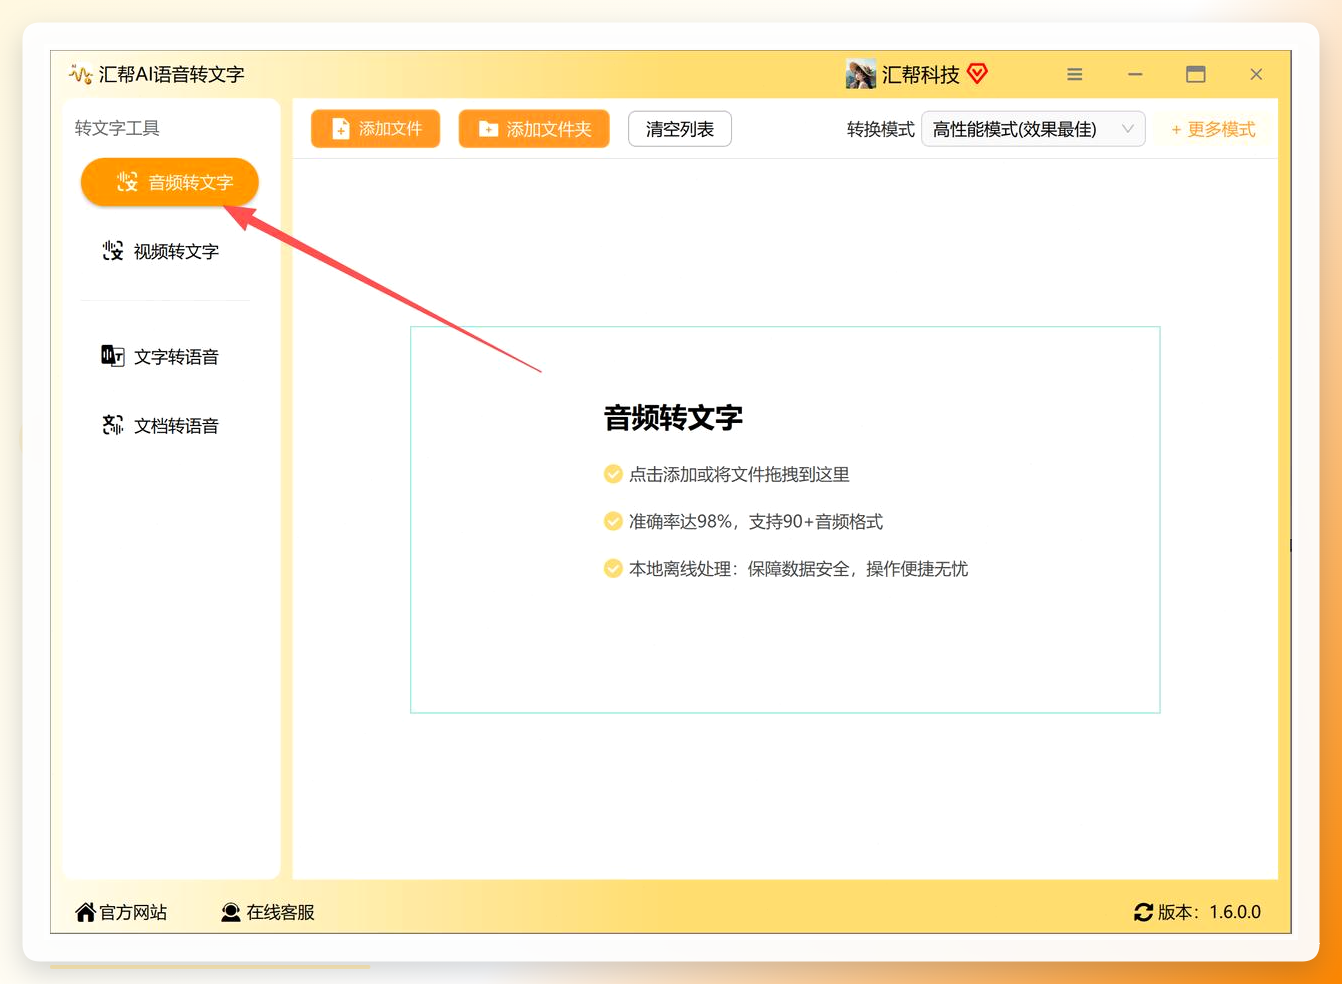Image resolution: width=1342 pixels, height=984 pixels.
Task: Click the refresh icon beside 版本
Action: (1143, 912)
